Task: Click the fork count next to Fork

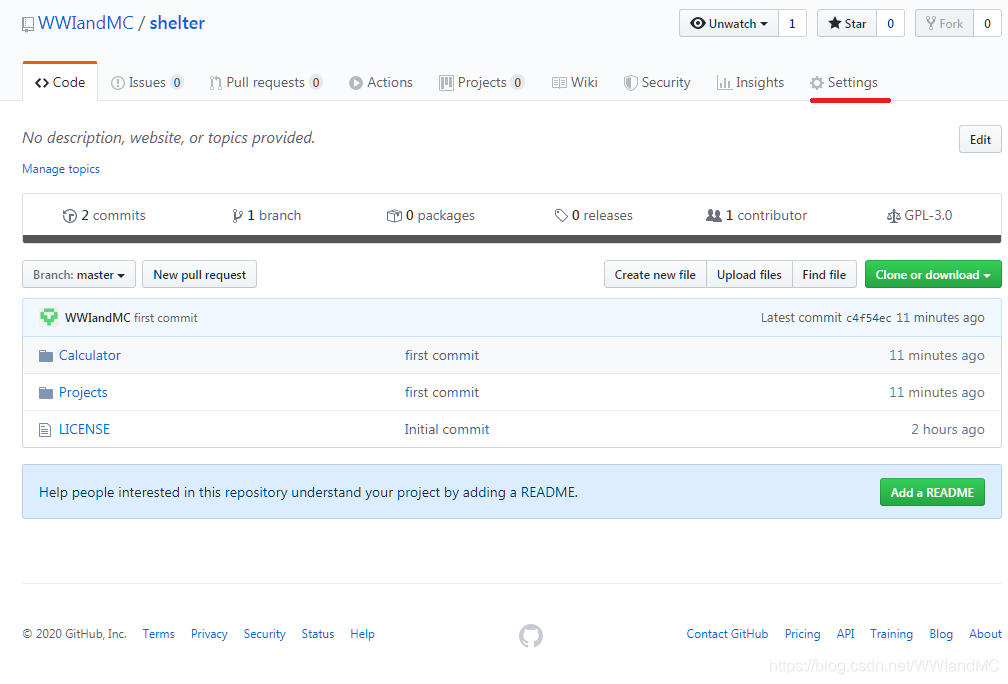Action: pos(987,24)
